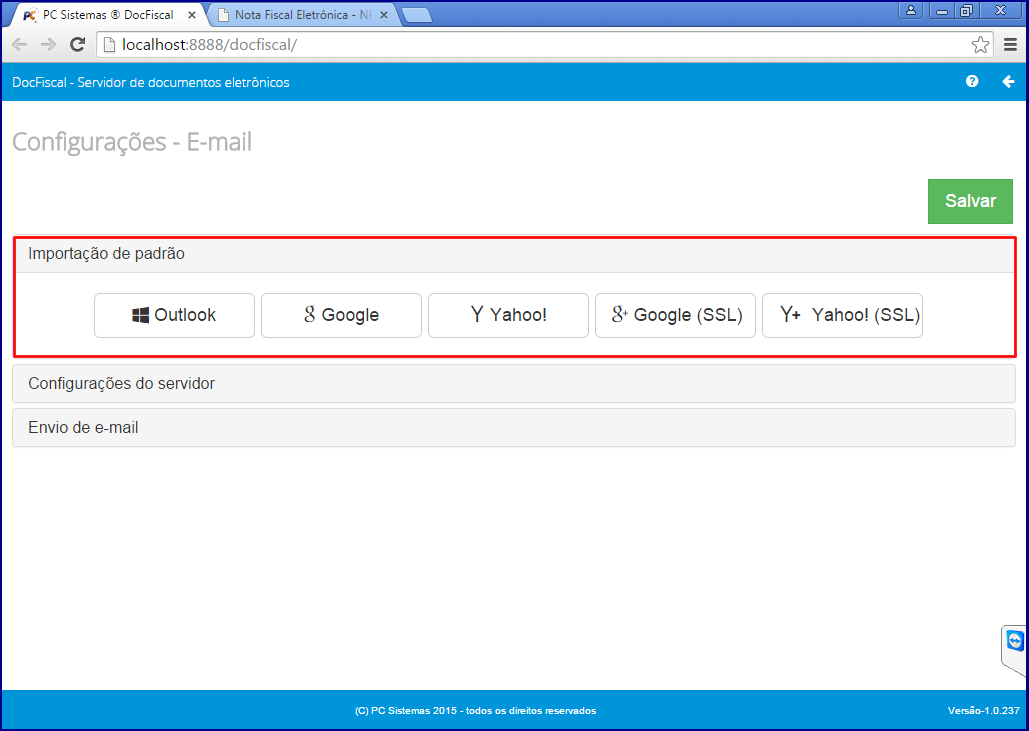Click the DocFiscal - Servidor de documentos eletrônicos title
Viewport: 1029px width, 731px height.
click(x=151, y=82)
